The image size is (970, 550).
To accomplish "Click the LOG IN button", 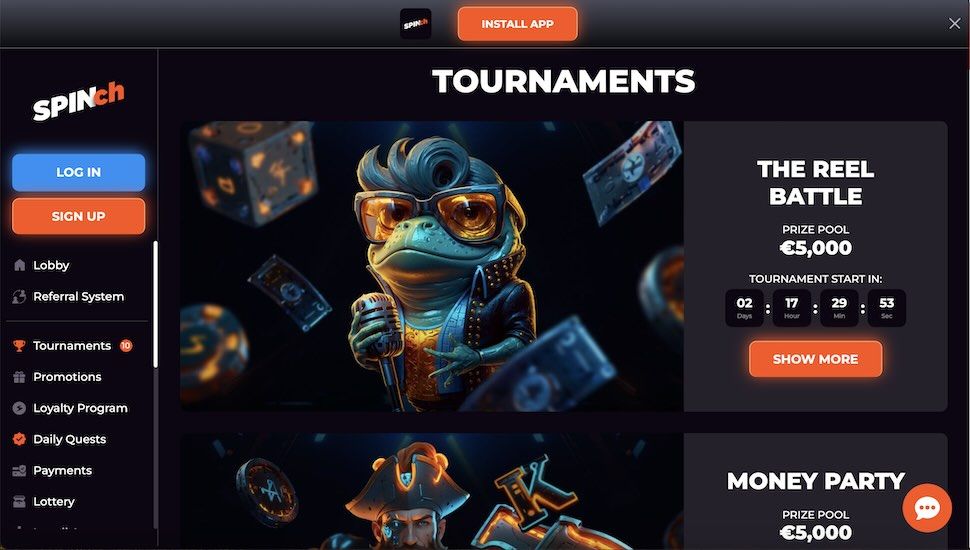I will (79, 172).
